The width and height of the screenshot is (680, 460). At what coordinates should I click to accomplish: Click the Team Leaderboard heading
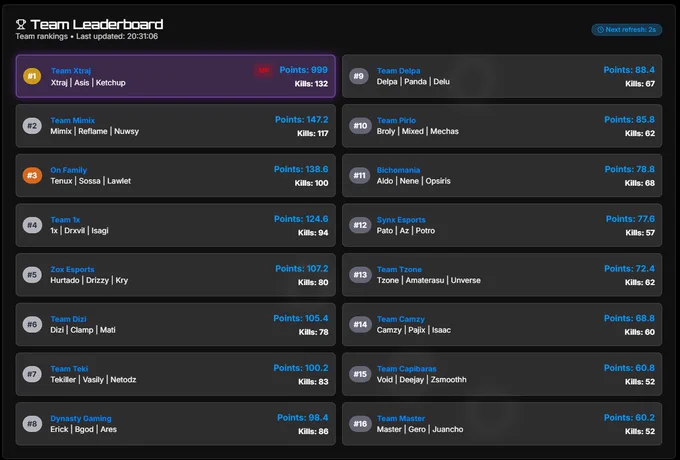[97, 24]
